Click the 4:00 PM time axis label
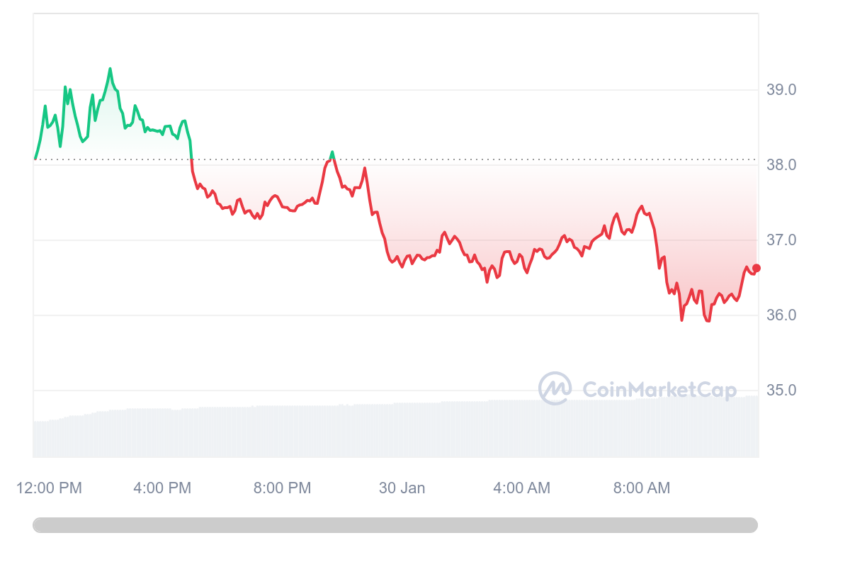The height and width of the screenshot is (567, 850). click(x=162, y=488)
